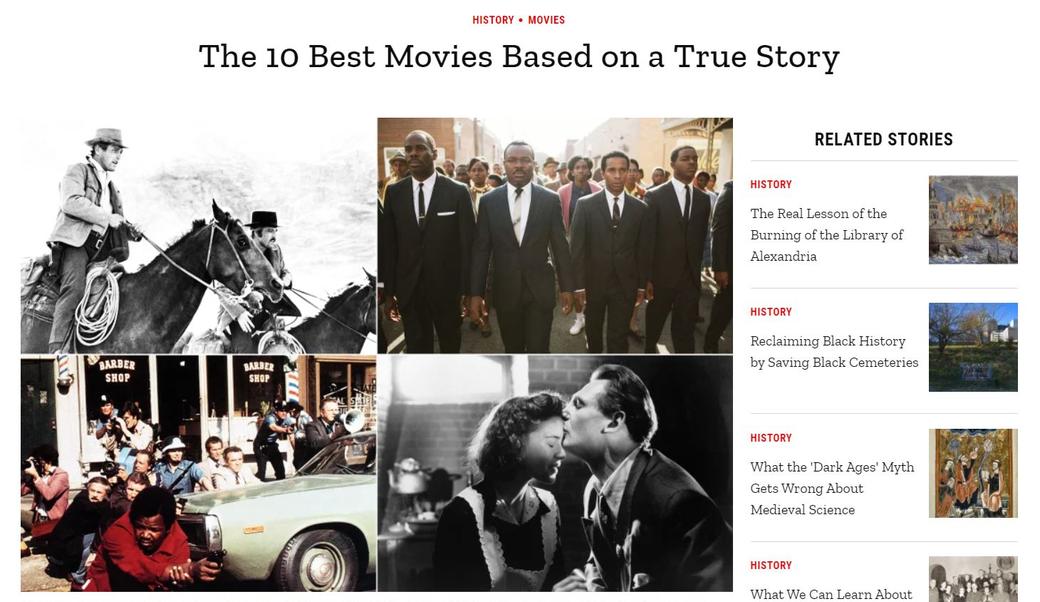The height and width of the screenshot is (602, 1040).
Task: Select the medieval manuscript illustration thumbnail
Action: [x=973, y=473]
